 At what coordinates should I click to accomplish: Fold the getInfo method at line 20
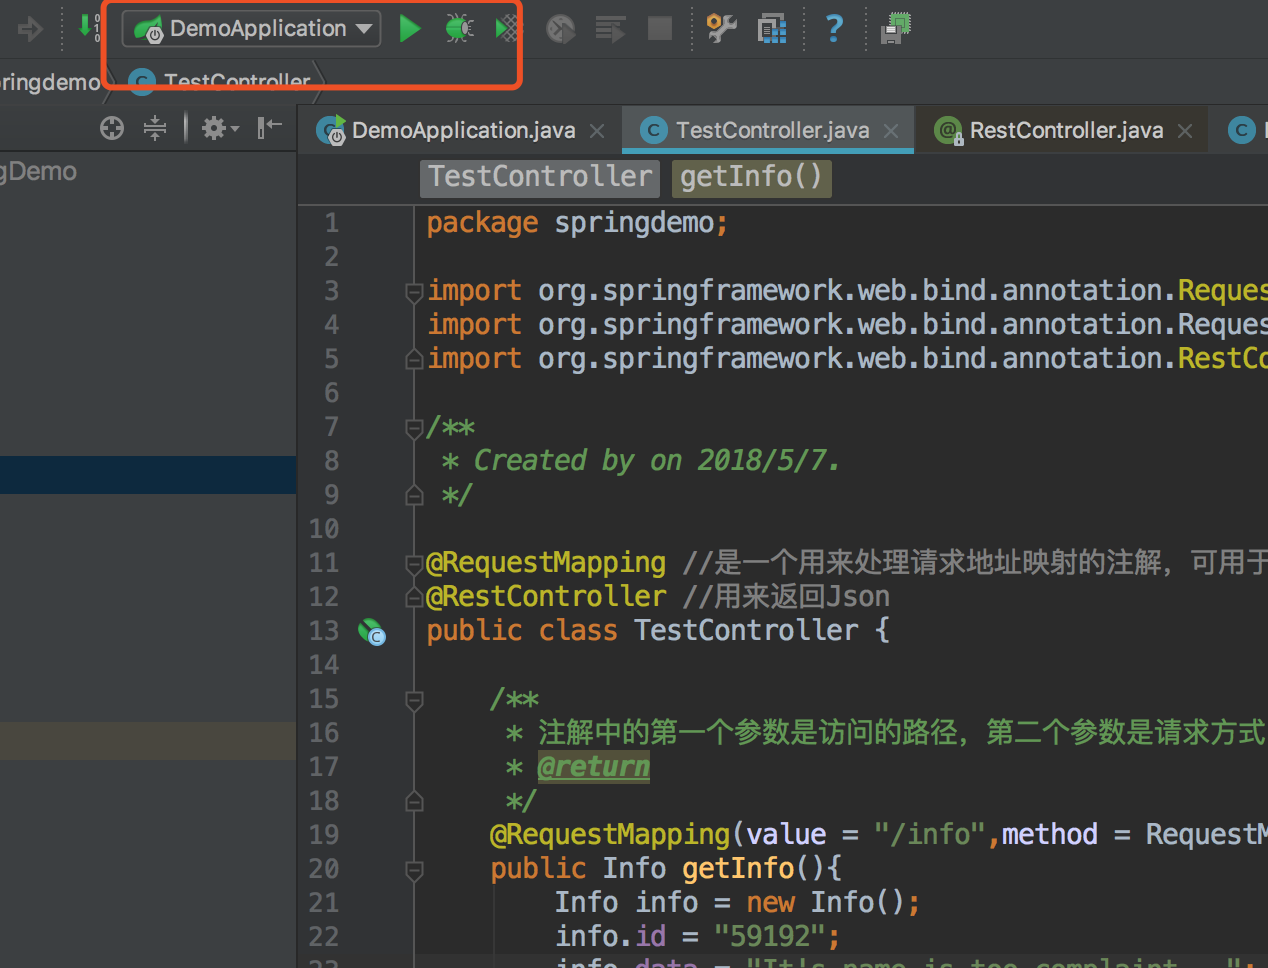[414, 870]
